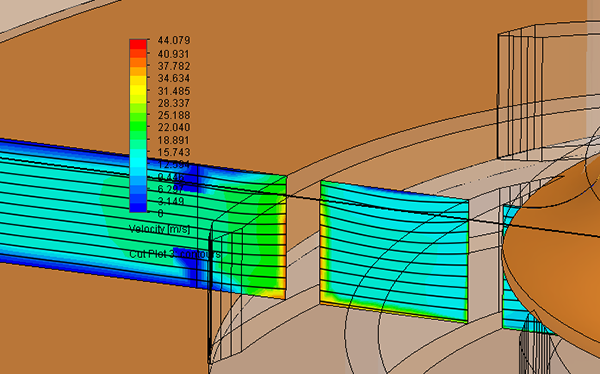This screenshot has height=374, width=600.
Task: Select the Velocity [m/s] legend title
Action: [159, 229]
